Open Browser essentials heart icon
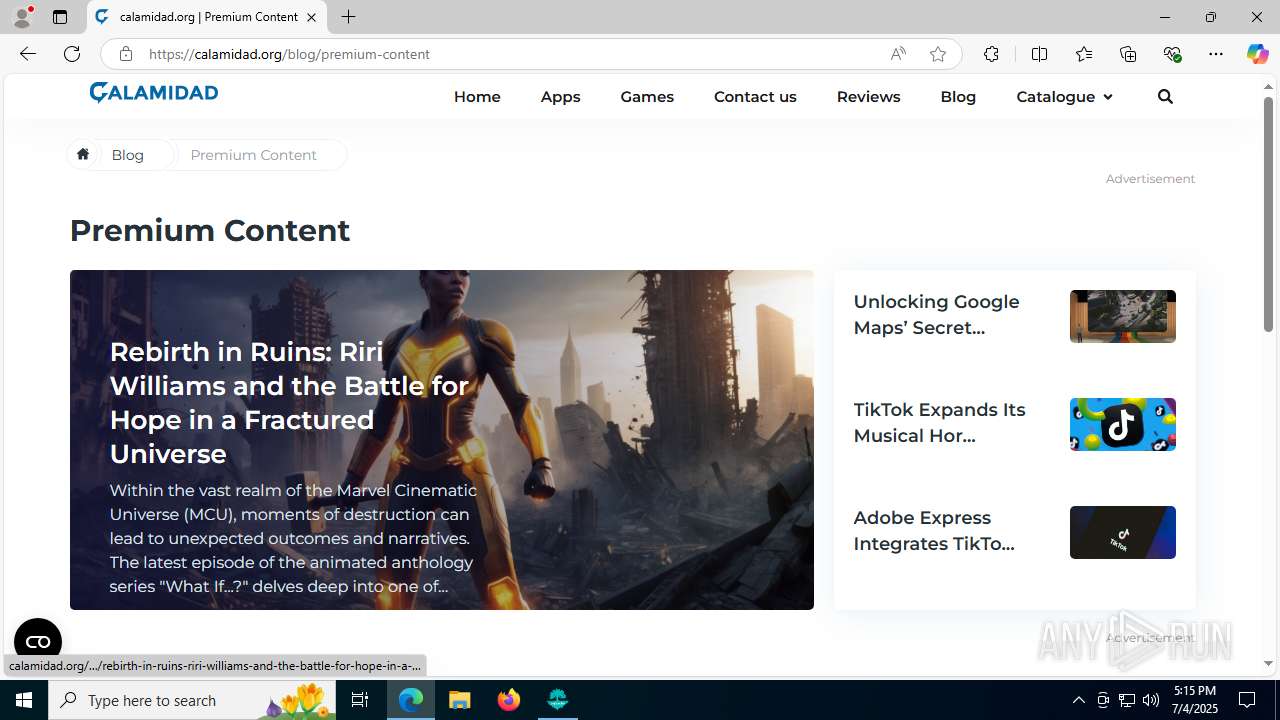The image size is (1280, 720). tap(1172, 54)
